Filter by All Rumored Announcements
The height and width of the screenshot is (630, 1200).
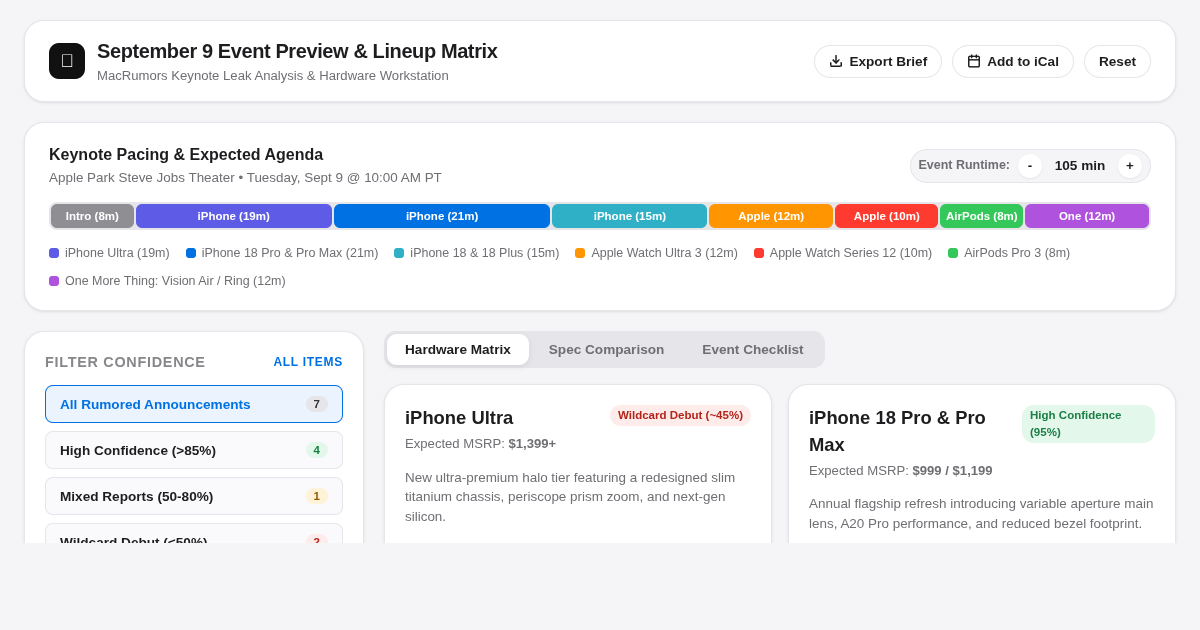tap(194, 404)
